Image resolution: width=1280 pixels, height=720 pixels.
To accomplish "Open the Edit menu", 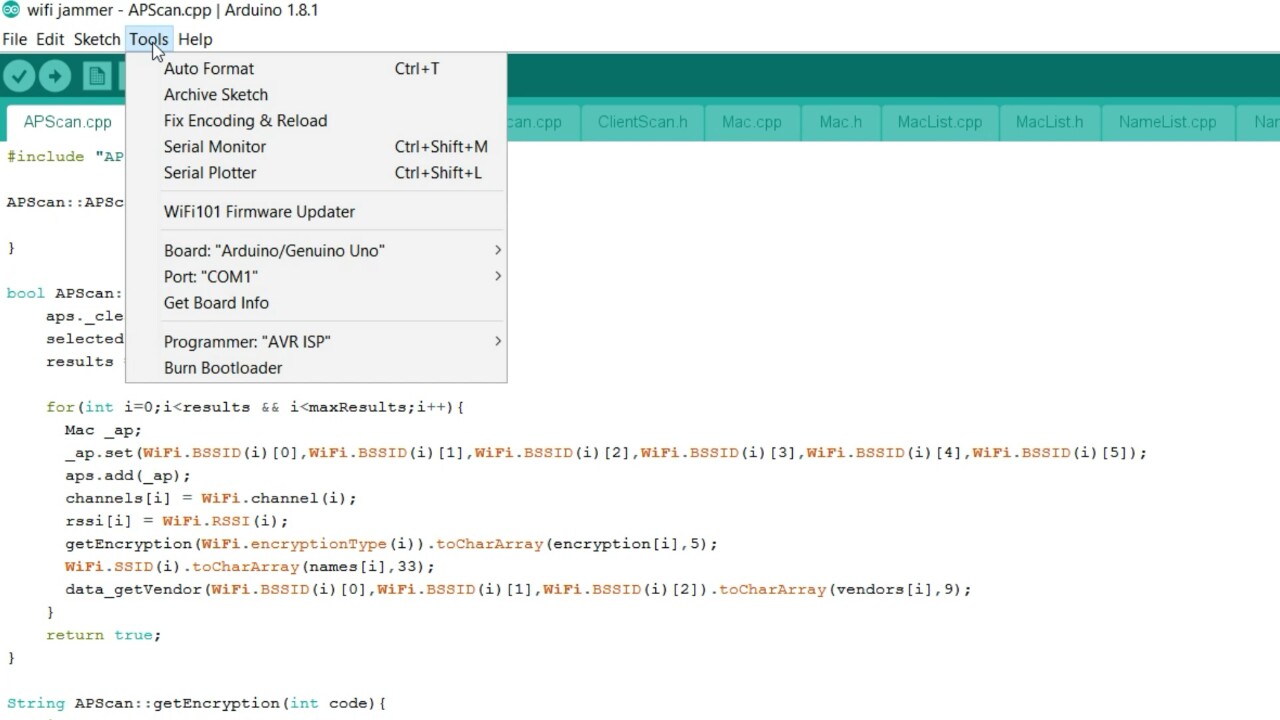I will pyautogui.click(x=50, y=39).
